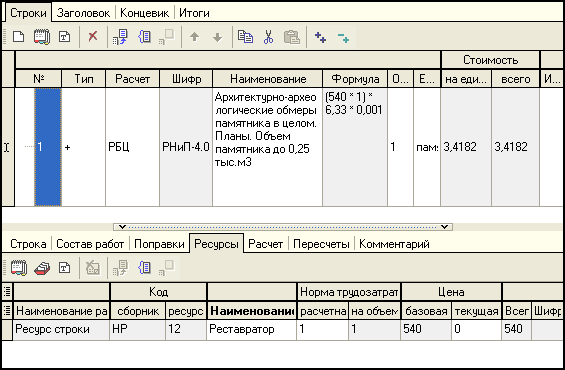
Task: Click the lower grid options icon beside Наименование ра
Action: coord(7,311)
